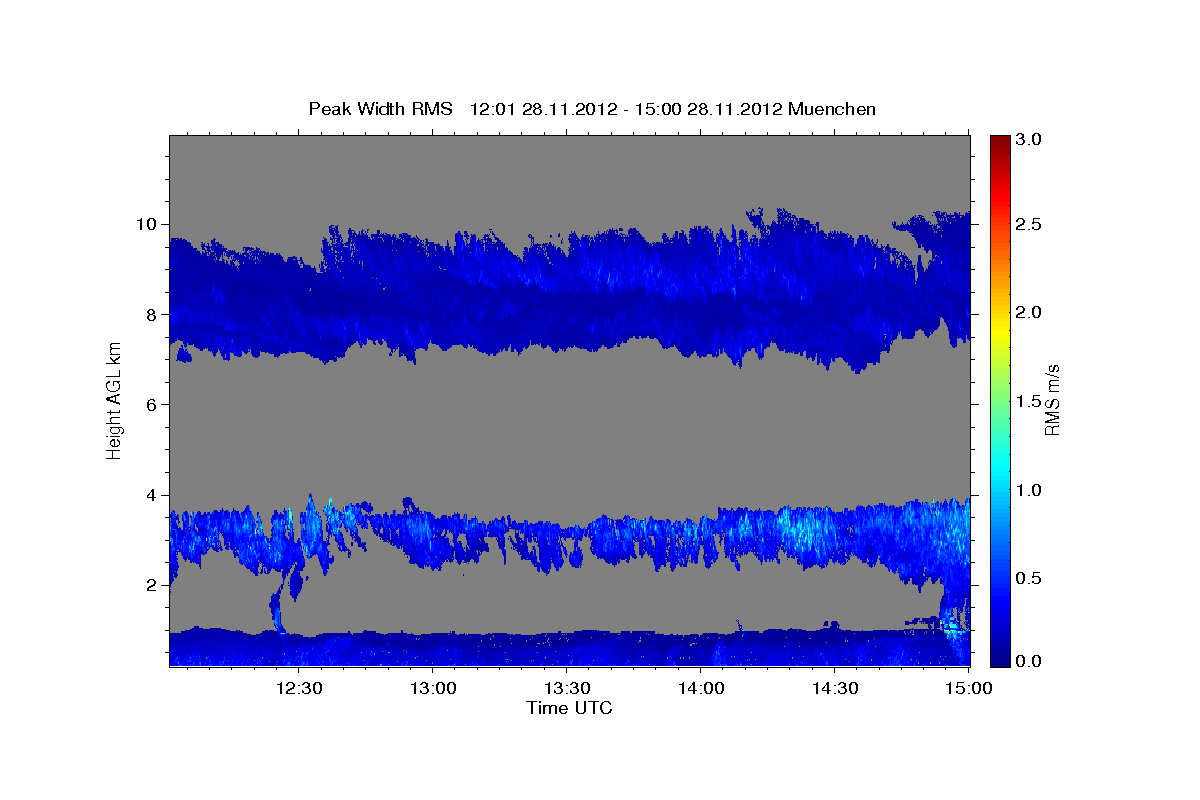
Task: Click the 15:00 time tick label
Action: click(969, 689)
